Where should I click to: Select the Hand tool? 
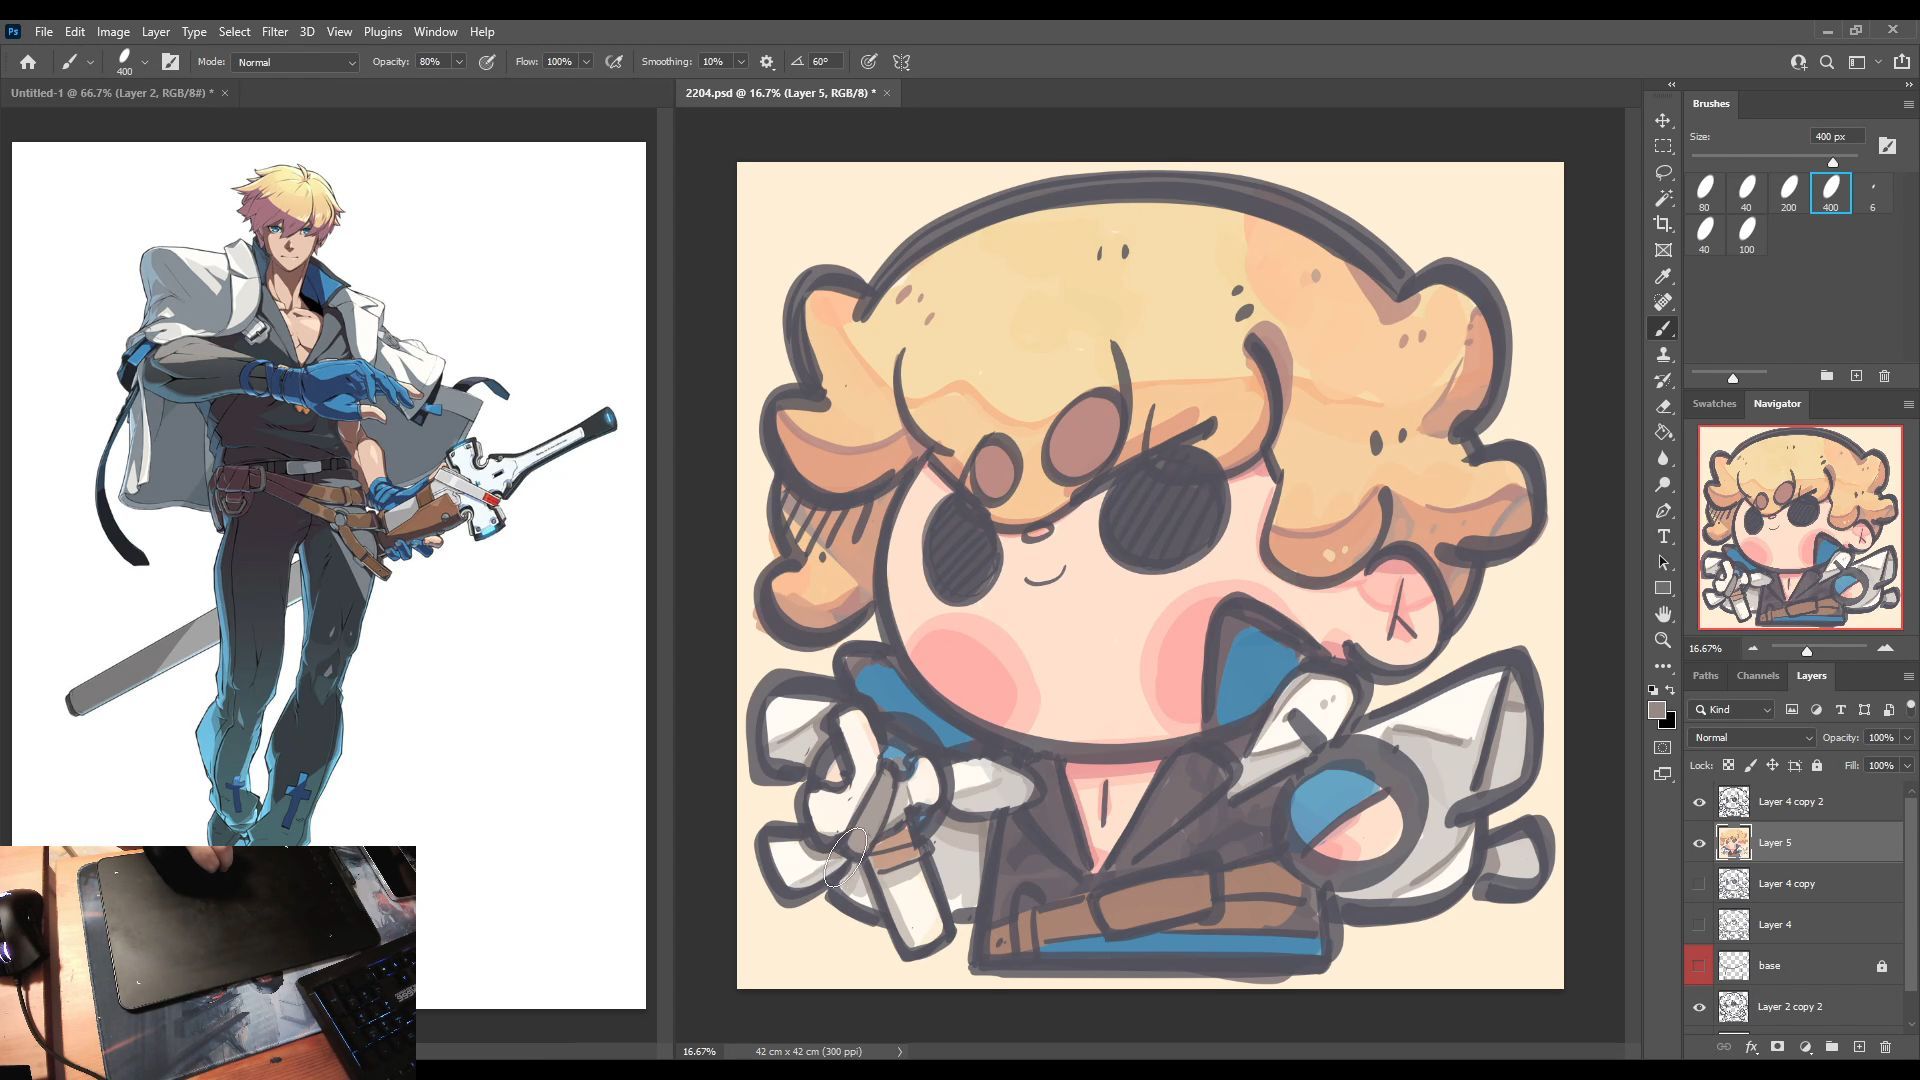click(x=1663, y=614)
